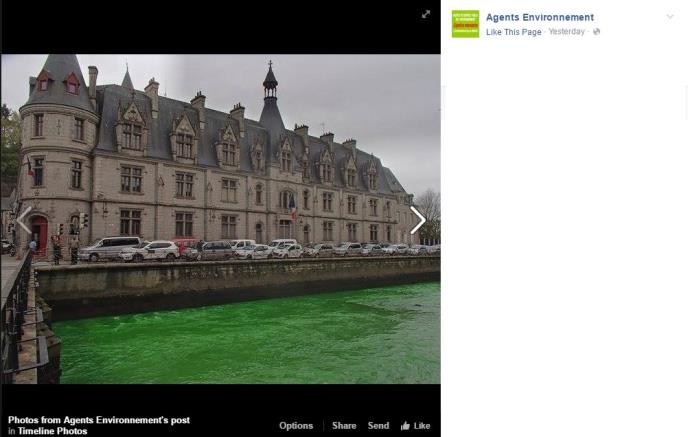Like the photo using the Like text

click(422, 426)
